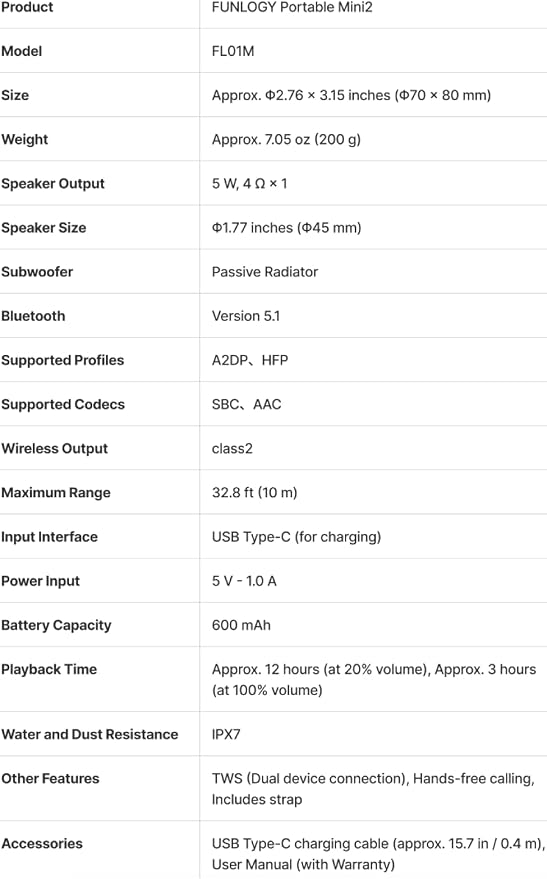
Task: Click the Maximum Range label
Action: [x=55, y=493]
